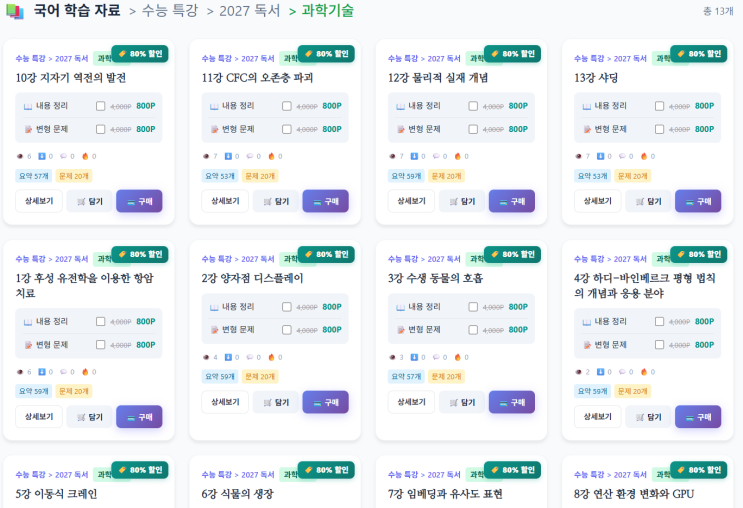Click the 80% 할인 discount badge on 4강 card
This screenshot has height=508, width=743.
698,254
